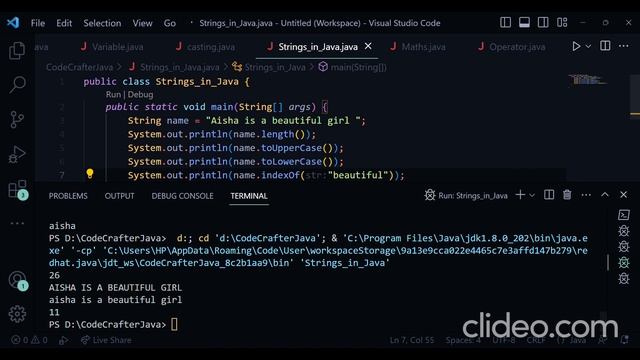Close the terminal panel
Image resolution: width=640 pixels, height=360 pixels.
click(624, 195)
